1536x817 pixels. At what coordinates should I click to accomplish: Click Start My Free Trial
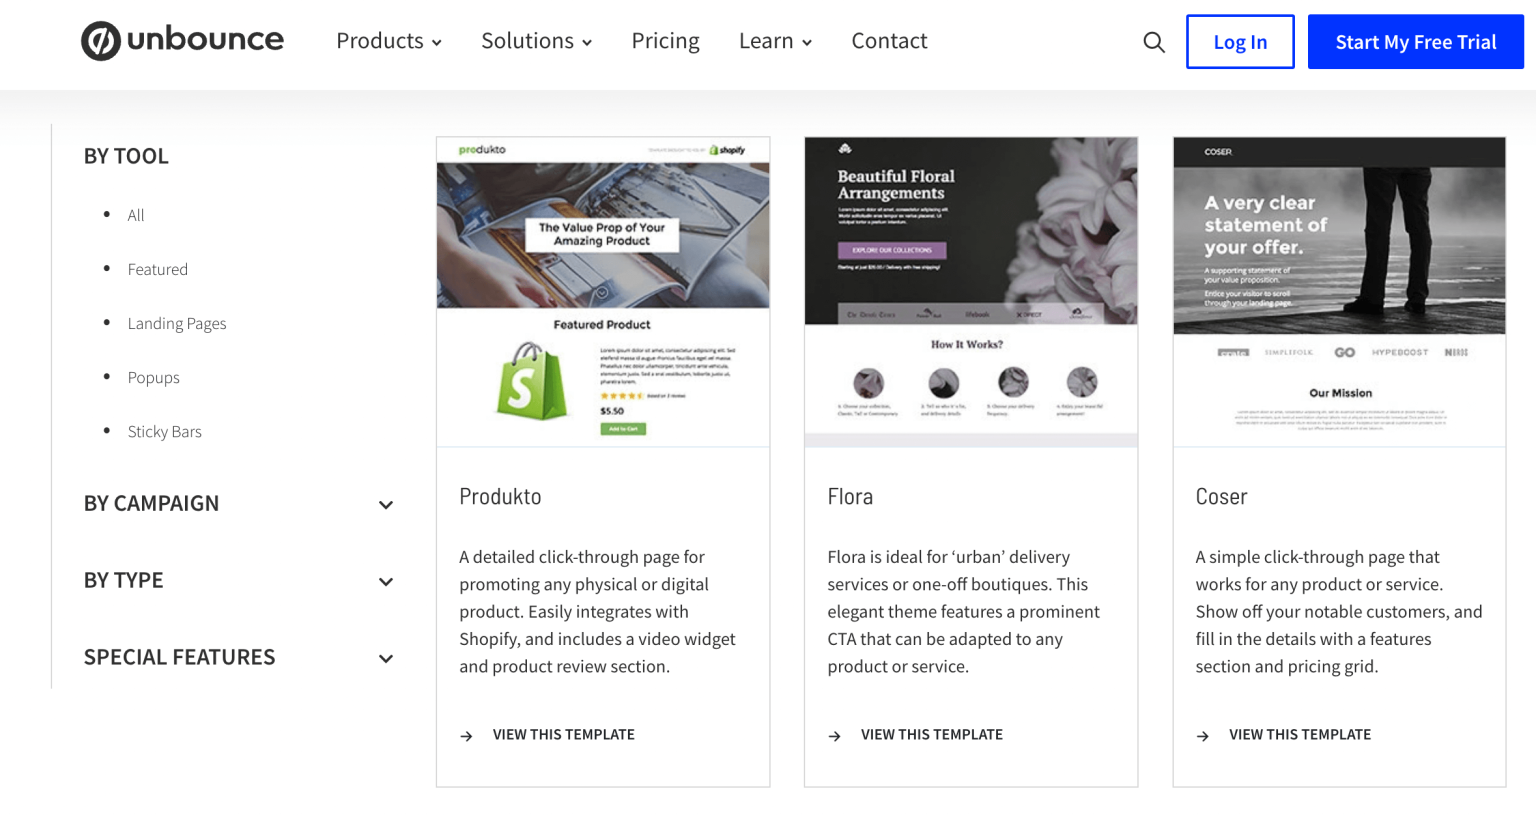pos(1415,41)
